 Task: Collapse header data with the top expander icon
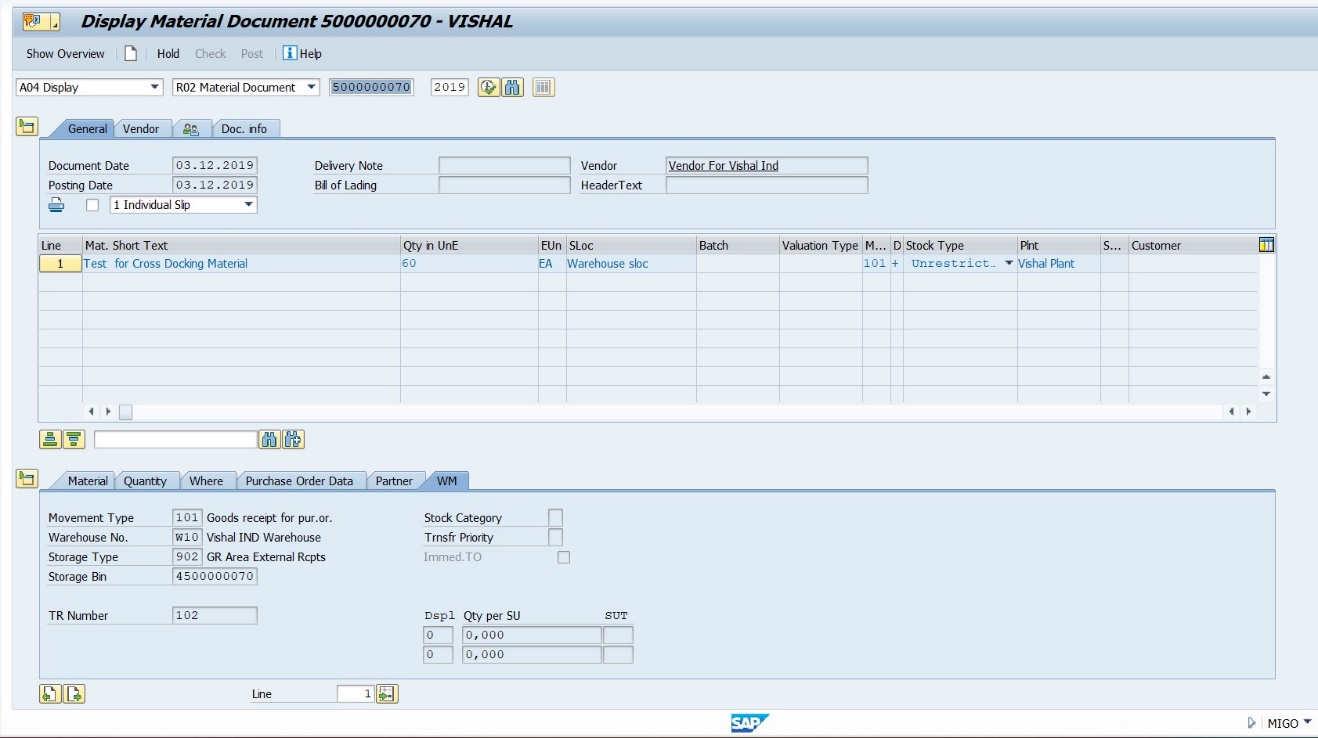pos(27,126)
